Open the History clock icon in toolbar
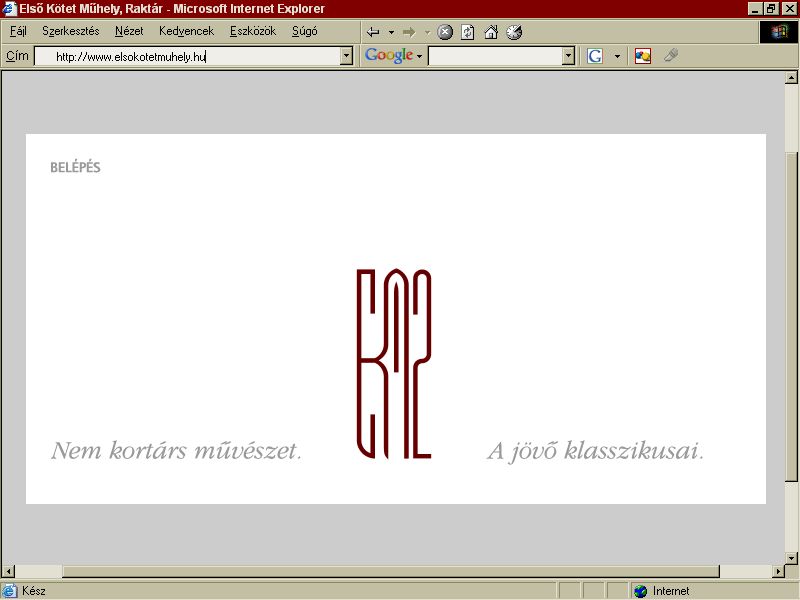Viewport: 800px width, 600px height. 514,32
